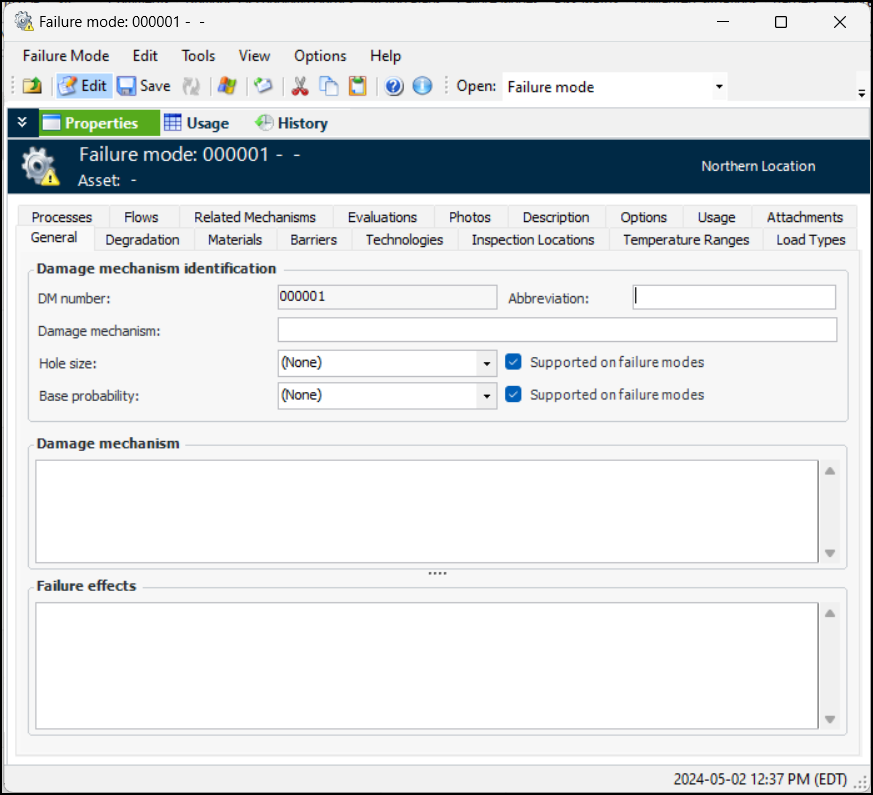Toggle Edit mode in the toolbar

tap(83, 87)
